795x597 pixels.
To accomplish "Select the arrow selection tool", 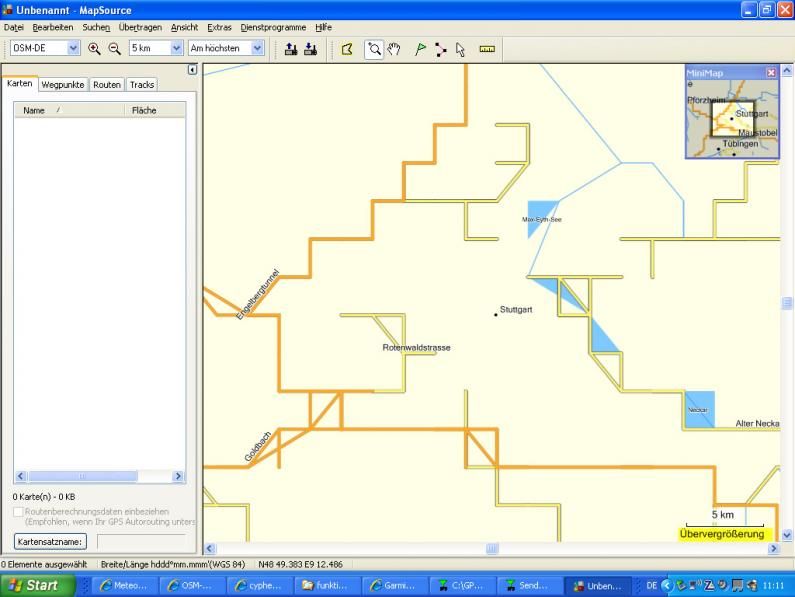I will point(460,49).
